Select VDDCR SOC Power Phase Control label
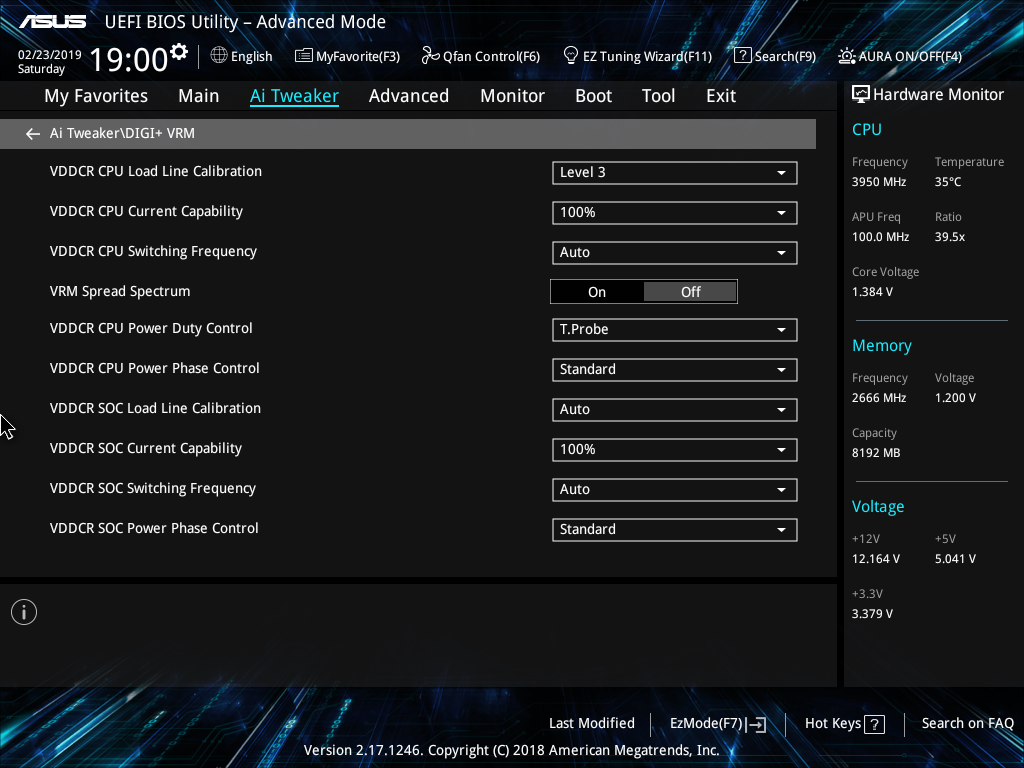This screenshot has width=1024, height=768. coord(154,528)
